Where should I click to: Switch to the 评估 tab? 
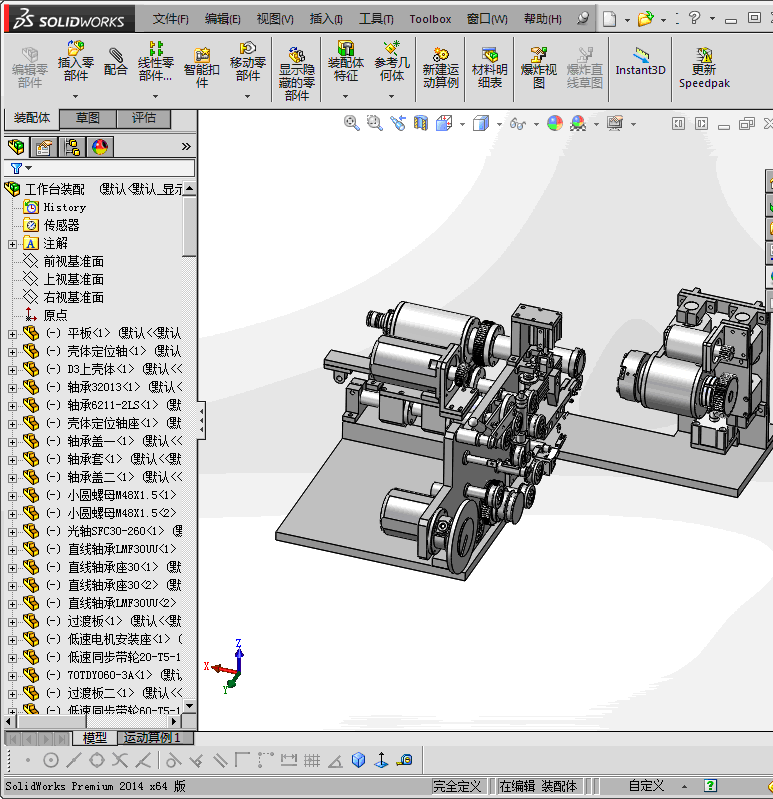point(144,118)
